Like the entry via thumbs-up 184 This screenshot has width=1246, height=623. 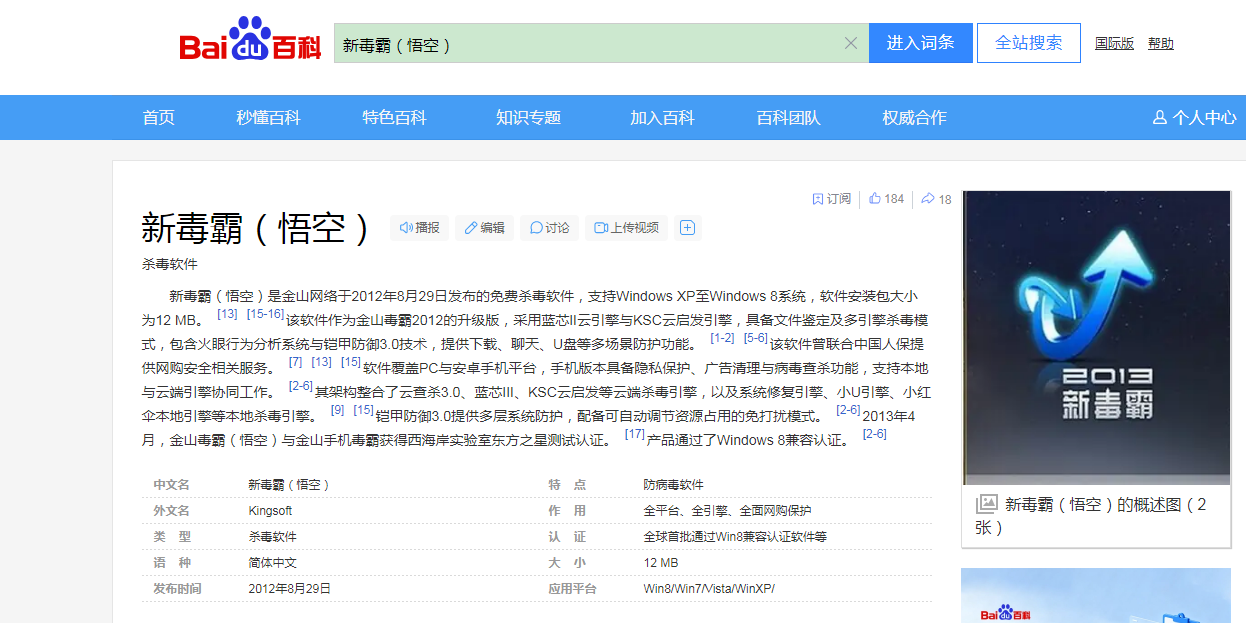tap(886, 199)
